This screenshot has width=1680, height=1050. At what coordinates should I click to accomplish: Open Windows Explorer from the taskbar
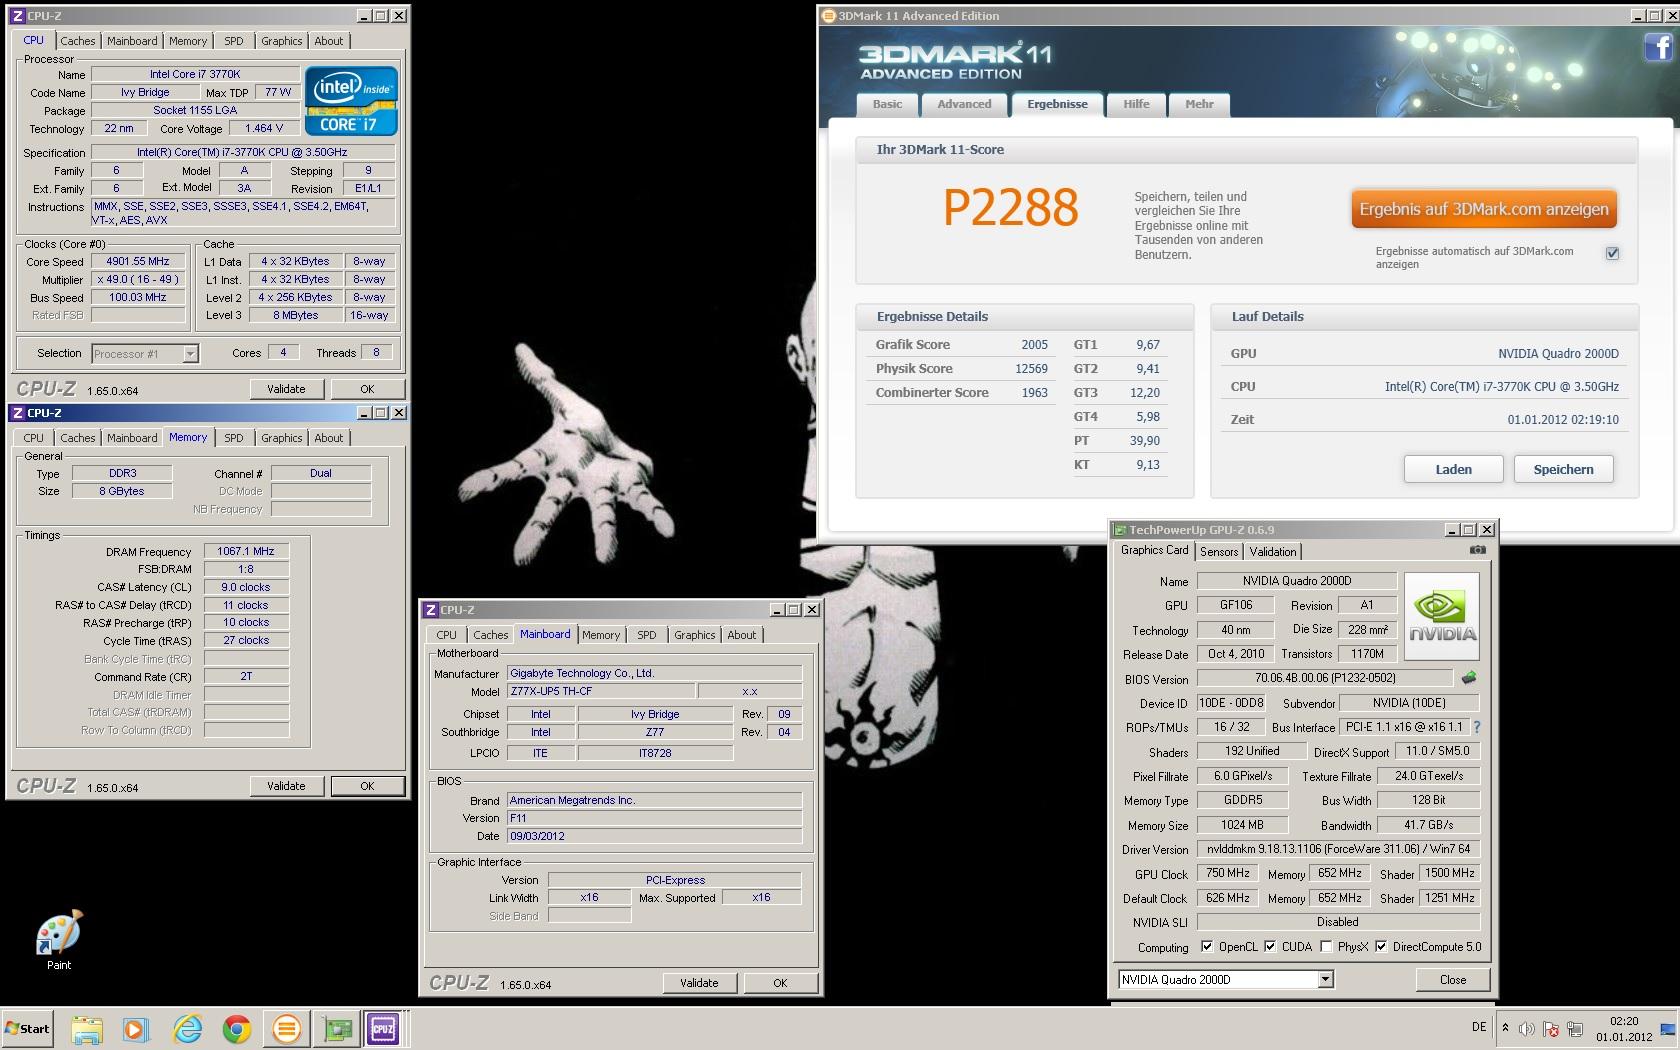[x=87, y=1029]
